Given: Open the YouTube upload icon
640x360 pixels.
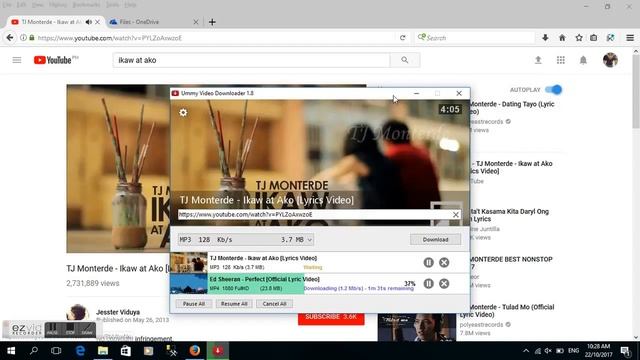Looking at the screenshot, I should coord(538,60).
